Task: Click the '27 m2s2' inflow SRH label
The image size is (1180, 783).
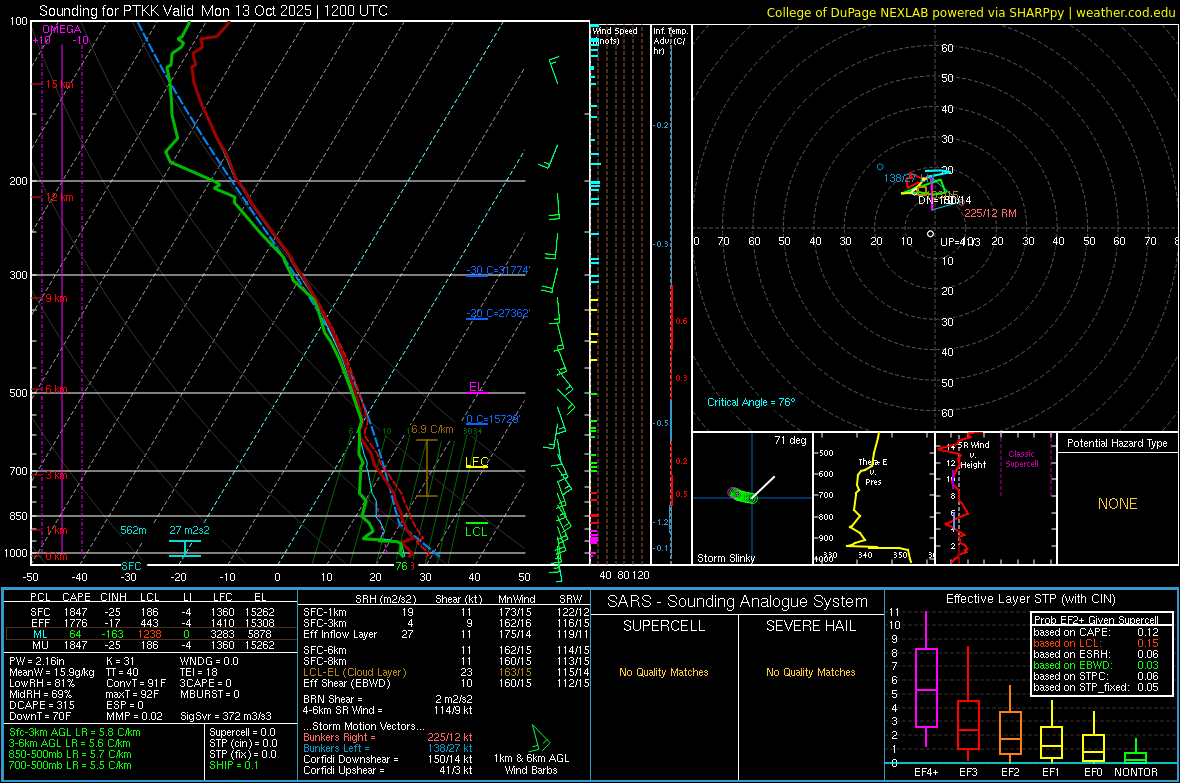Action: (189, 530)
